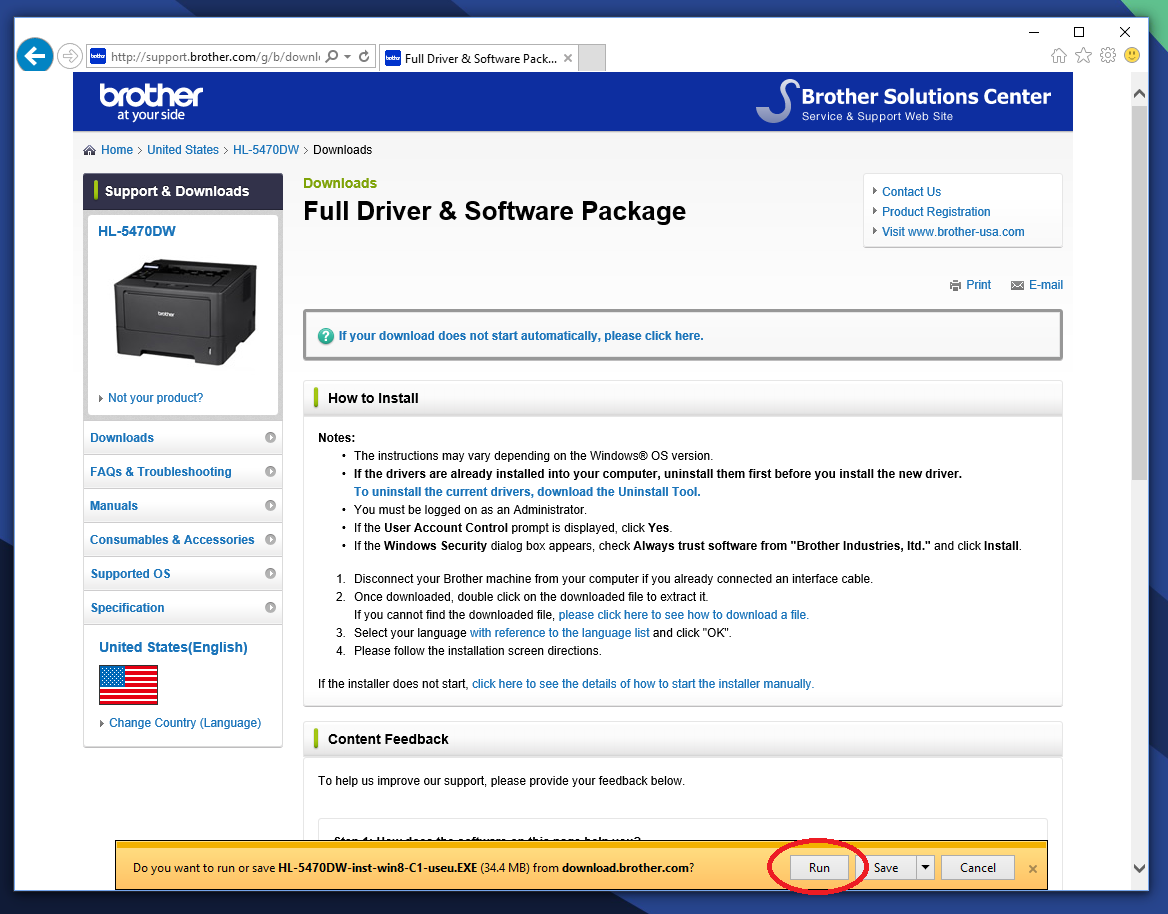Click Change Country (Language) link
Viewport: 1168px width, 914px height.
(185, 723)
